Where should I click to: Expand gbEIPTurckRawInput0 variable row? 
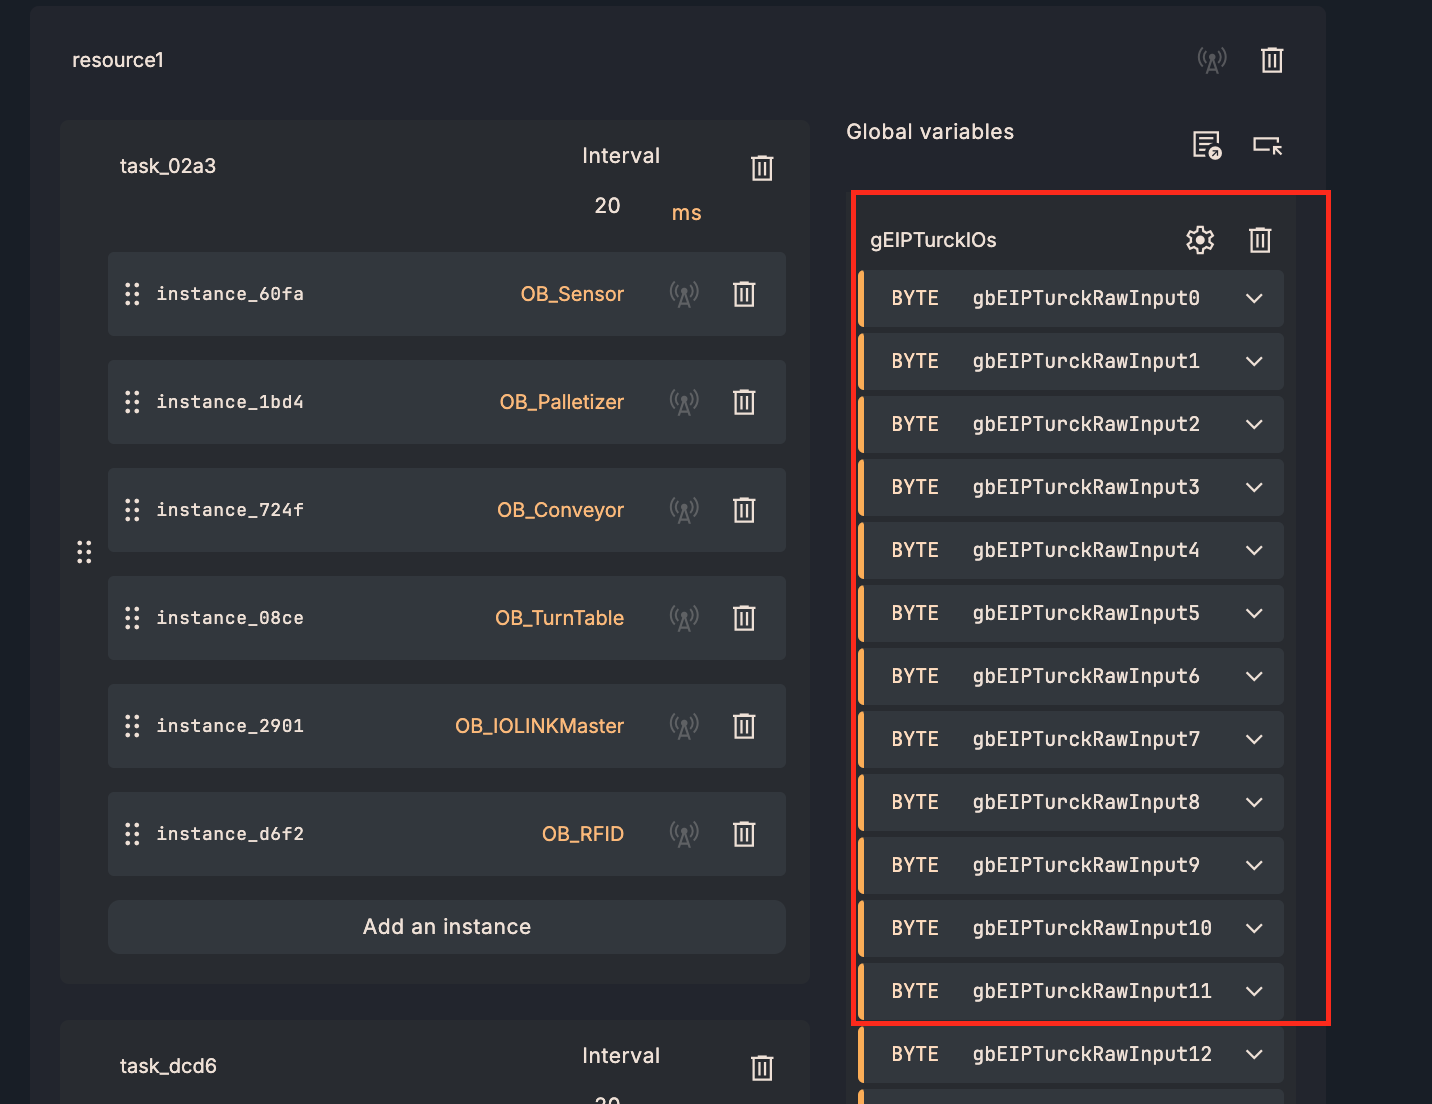tap(1254, 298)
